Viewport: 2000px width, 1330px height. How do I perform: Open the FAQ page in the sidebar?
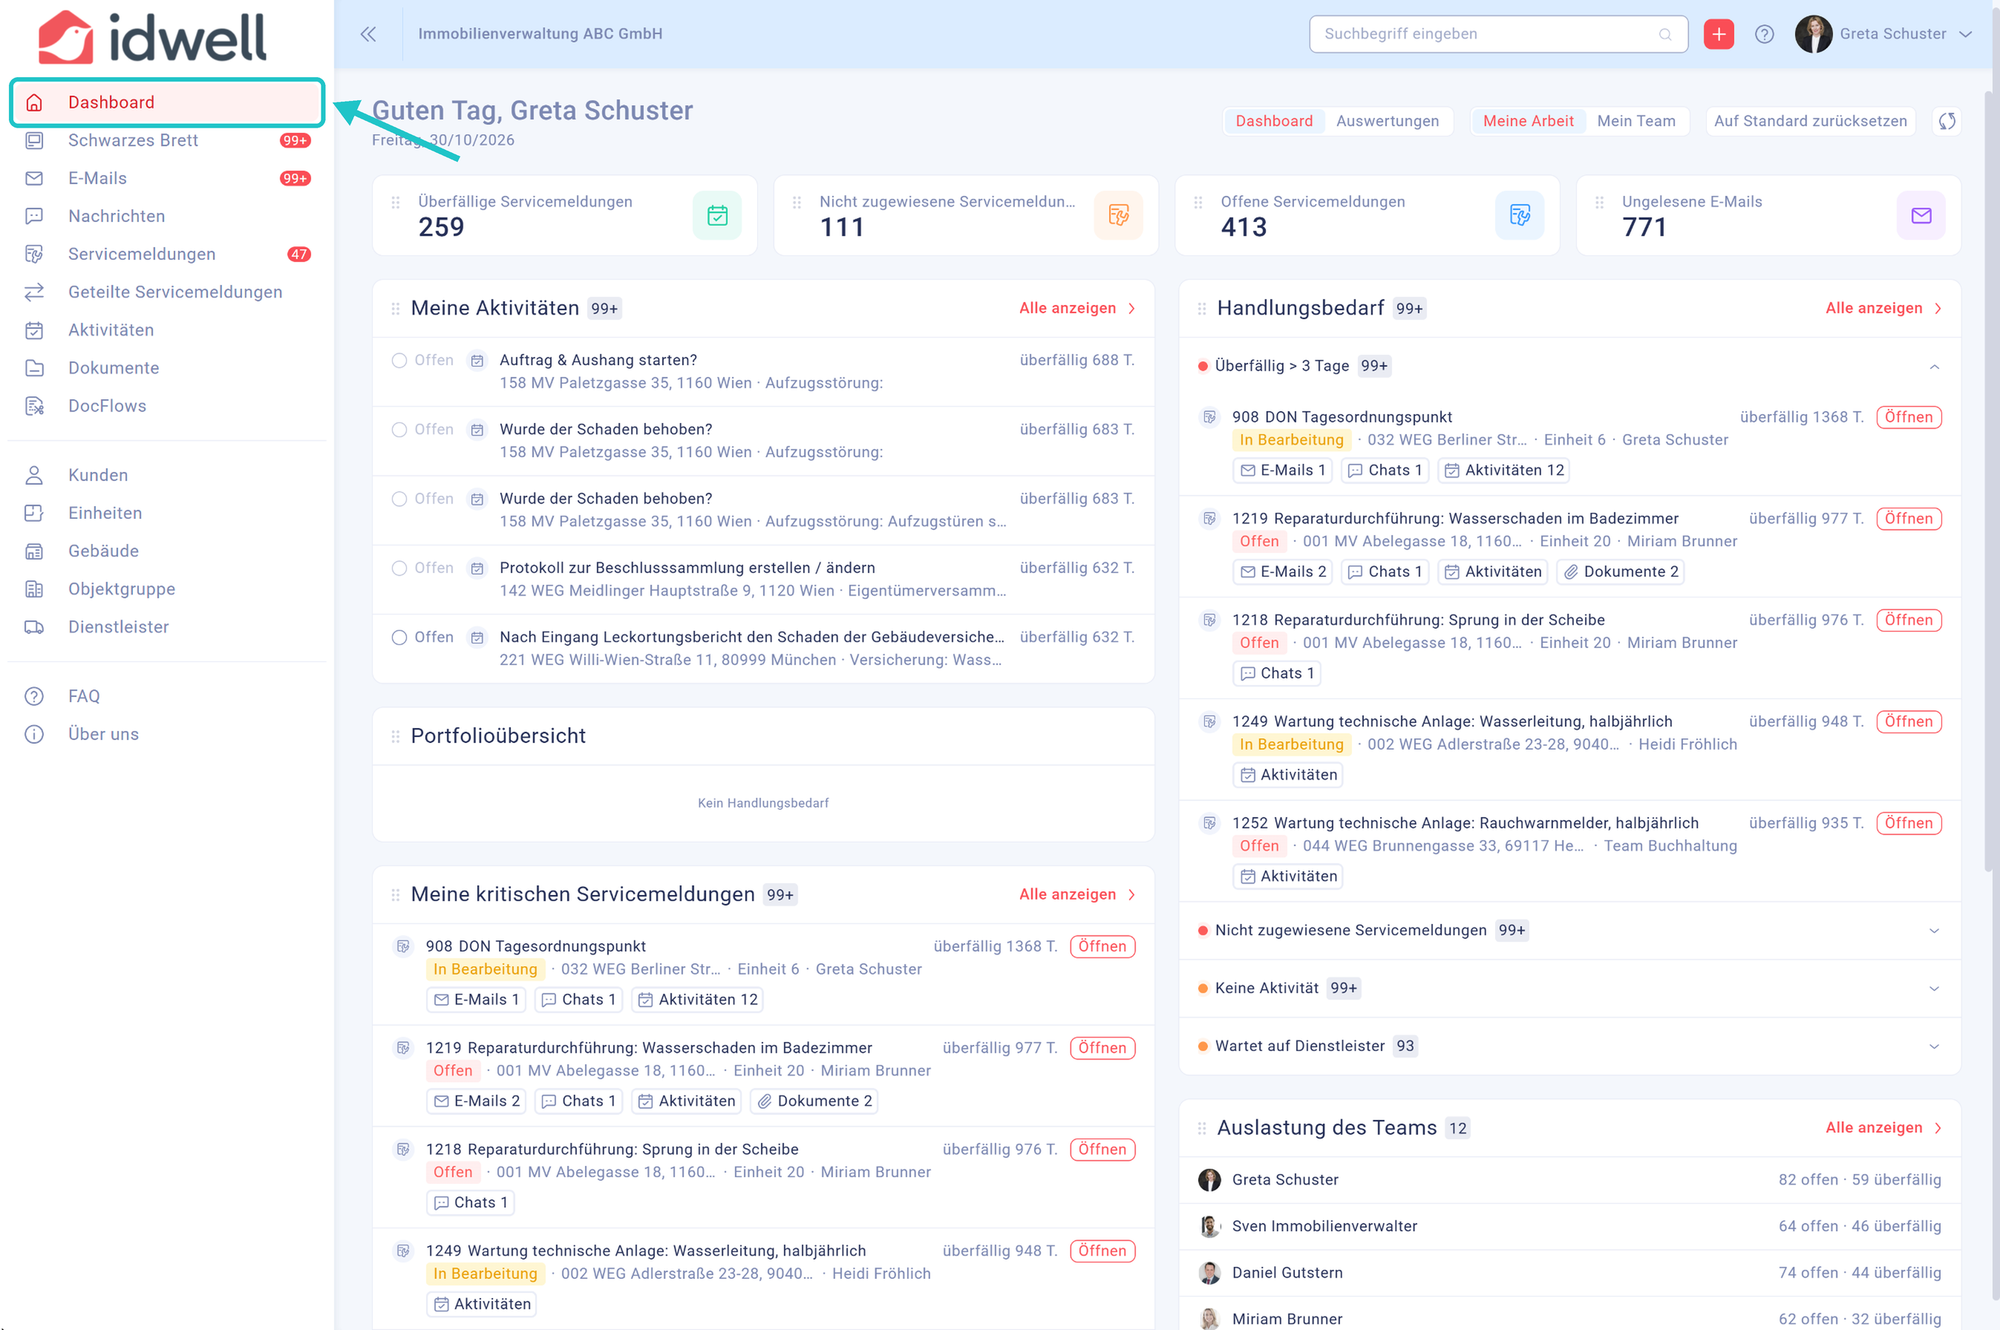click(x=167, y=696)
